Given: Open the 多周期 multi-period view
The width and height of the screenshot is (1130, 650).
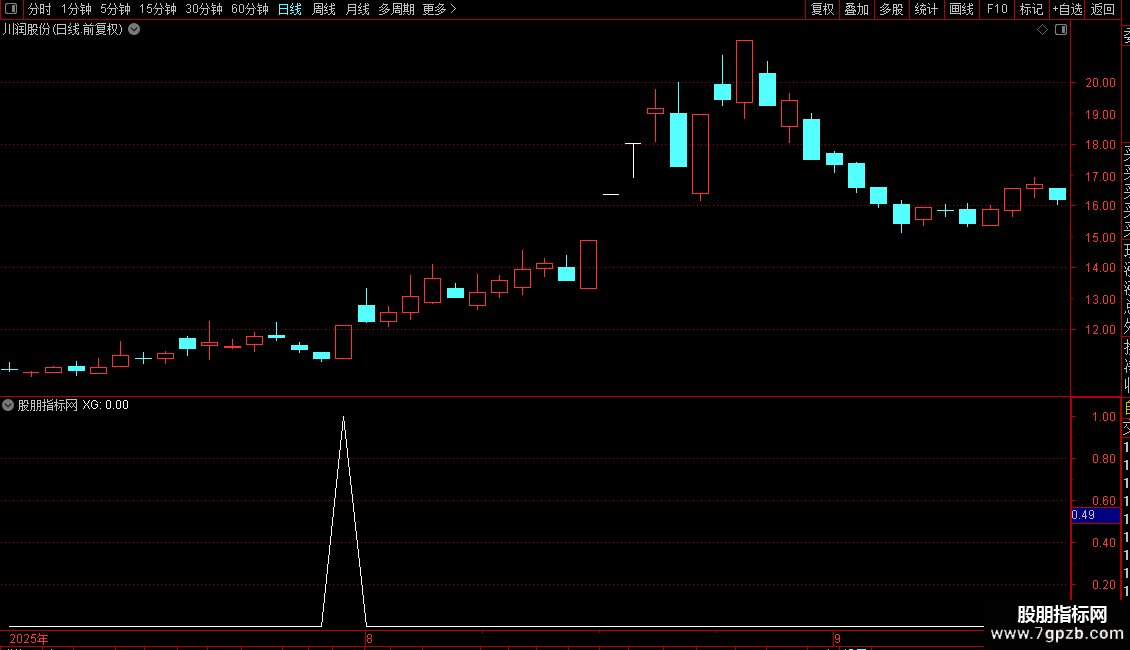Looking at the screenshot, I should tap(396, 9).
